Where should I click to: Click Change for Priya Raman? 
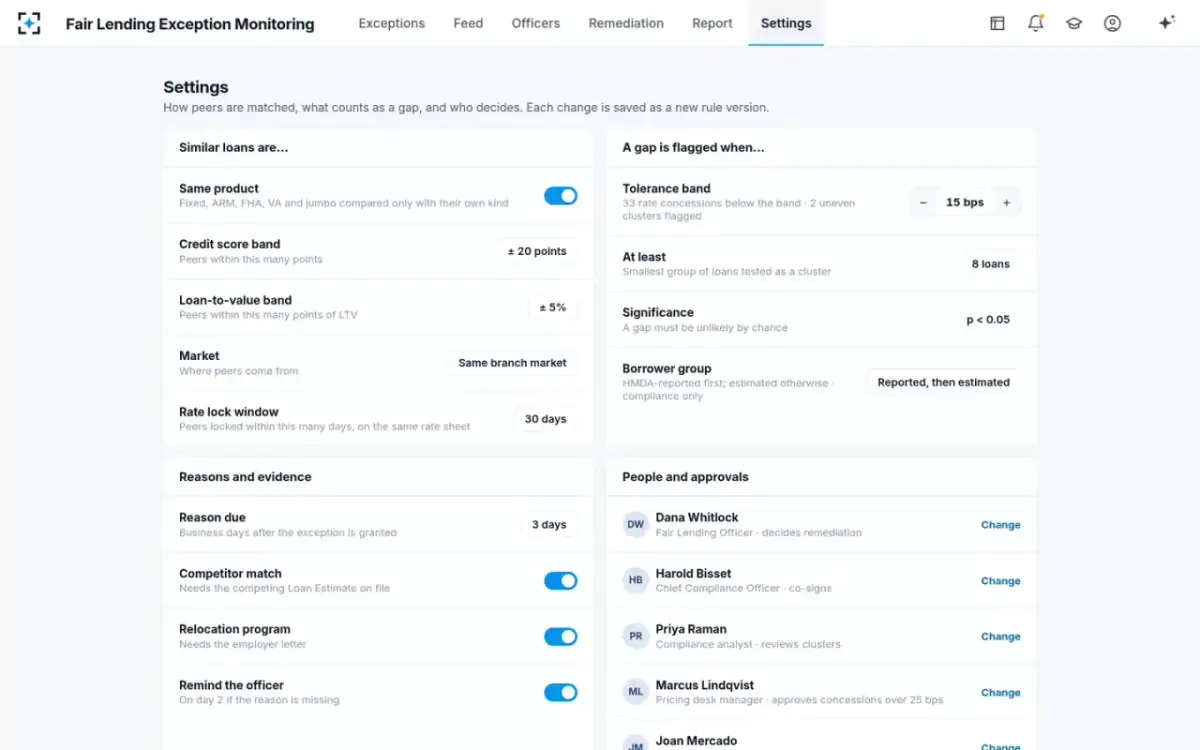point(1000,636)
